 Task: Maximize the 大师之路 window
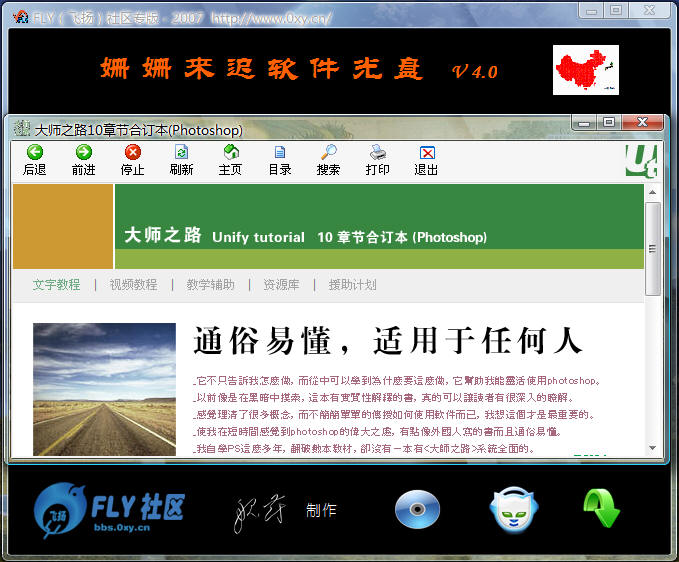pos(609,123)
